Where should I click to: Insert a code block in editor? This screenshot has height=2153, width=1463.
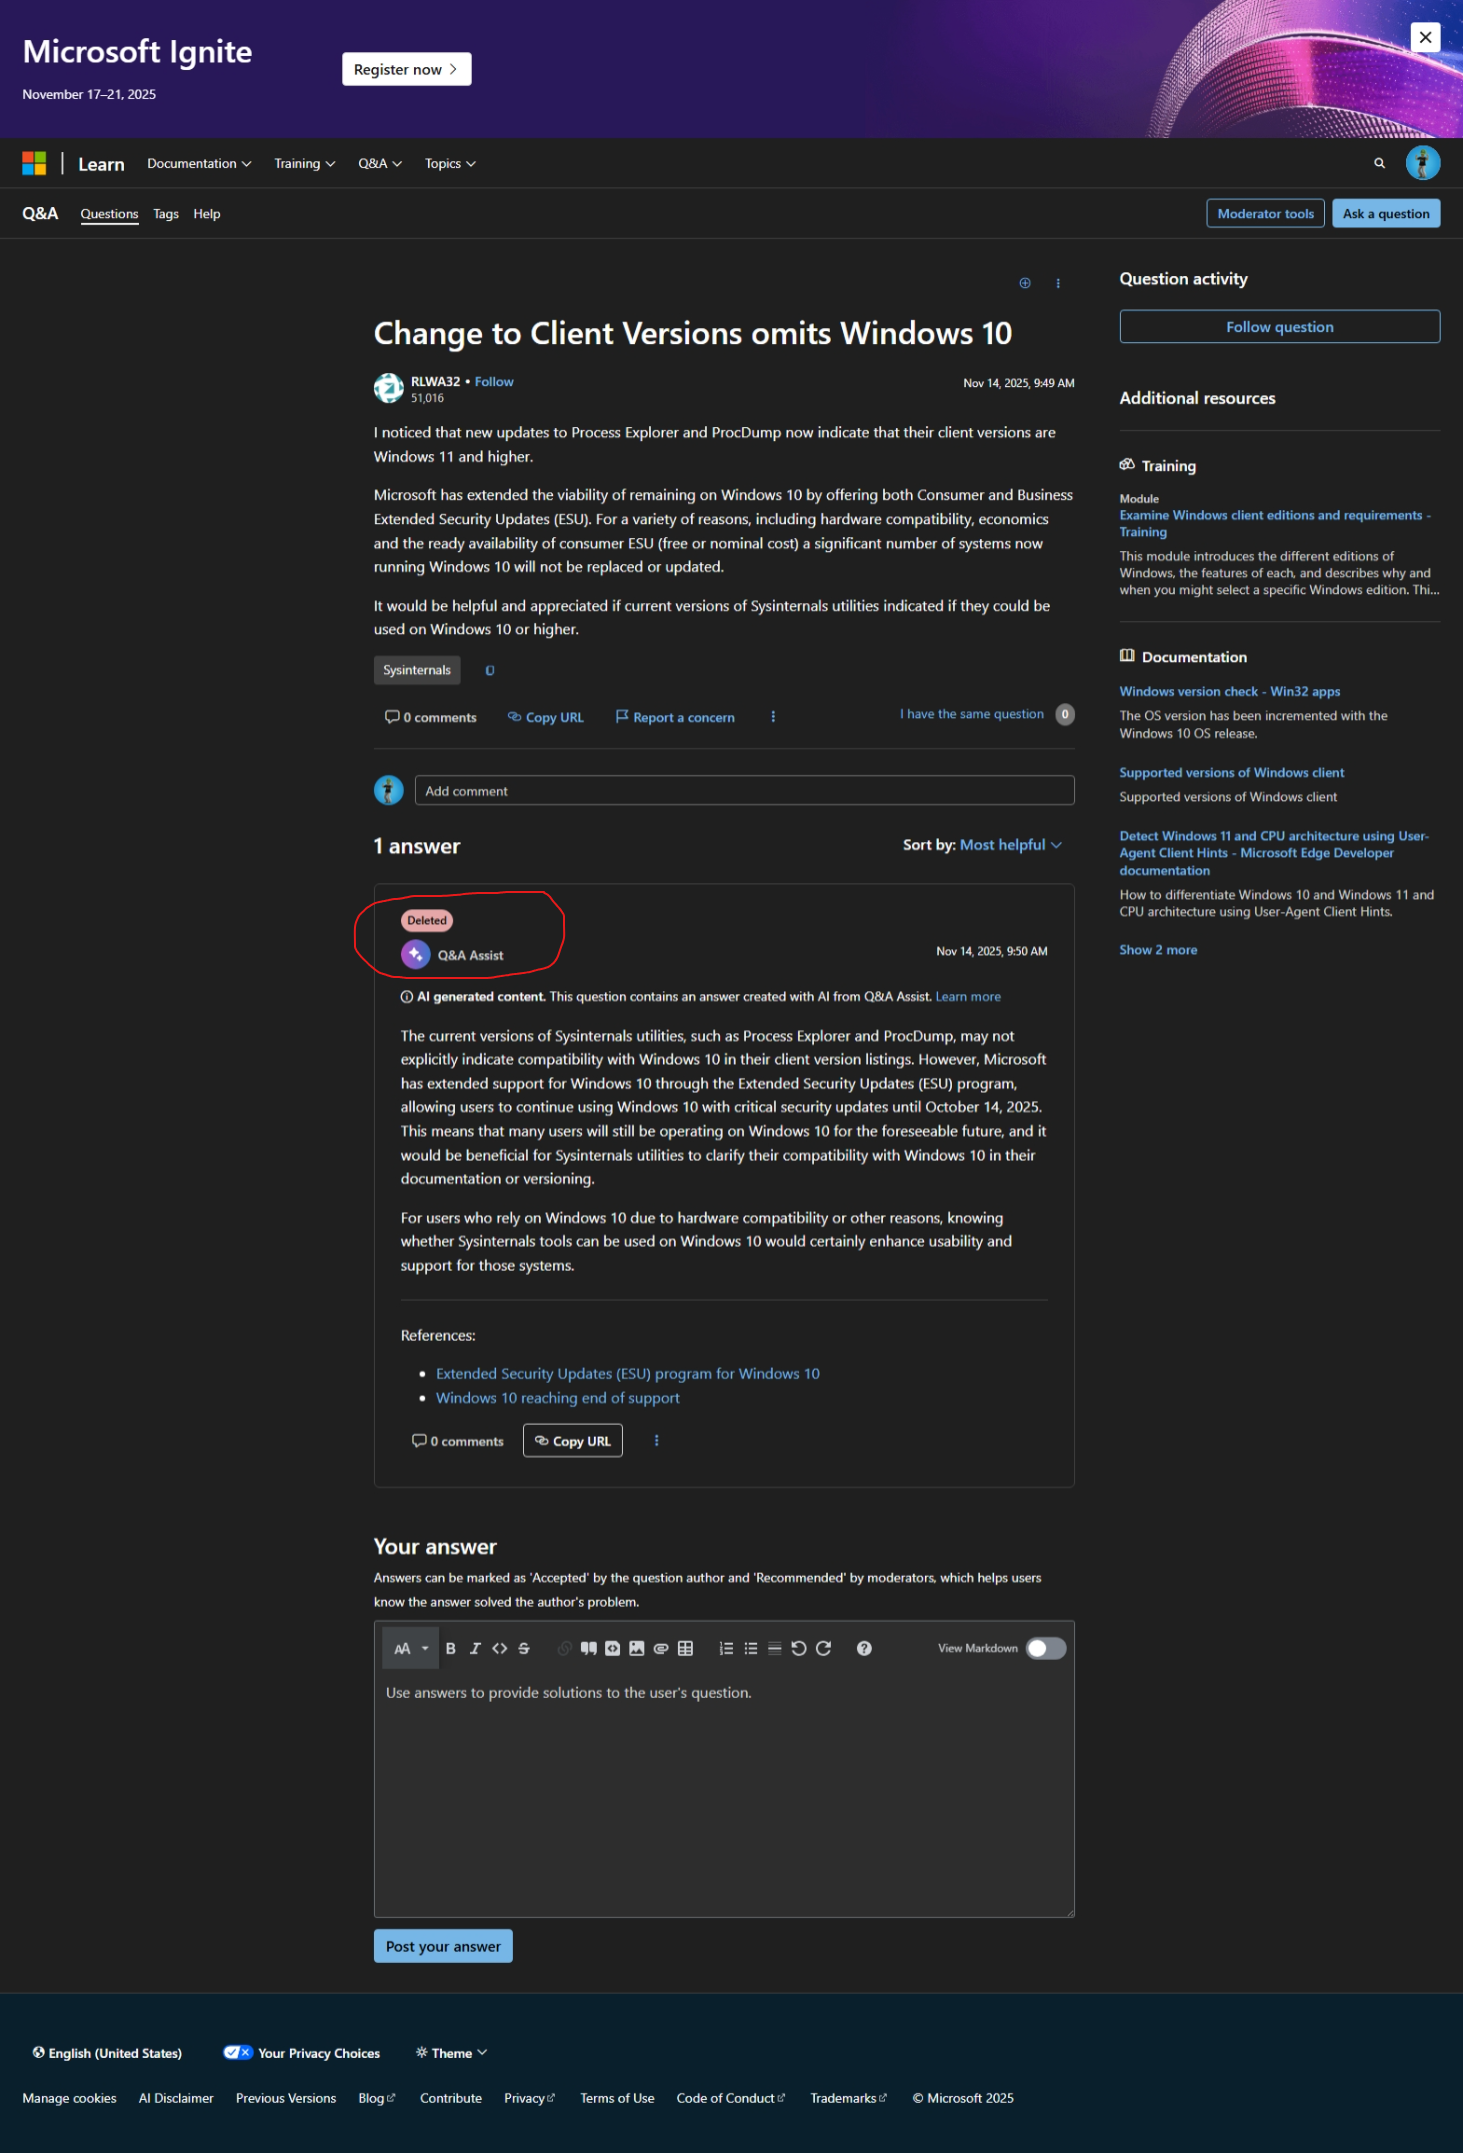click(613, 1648)
